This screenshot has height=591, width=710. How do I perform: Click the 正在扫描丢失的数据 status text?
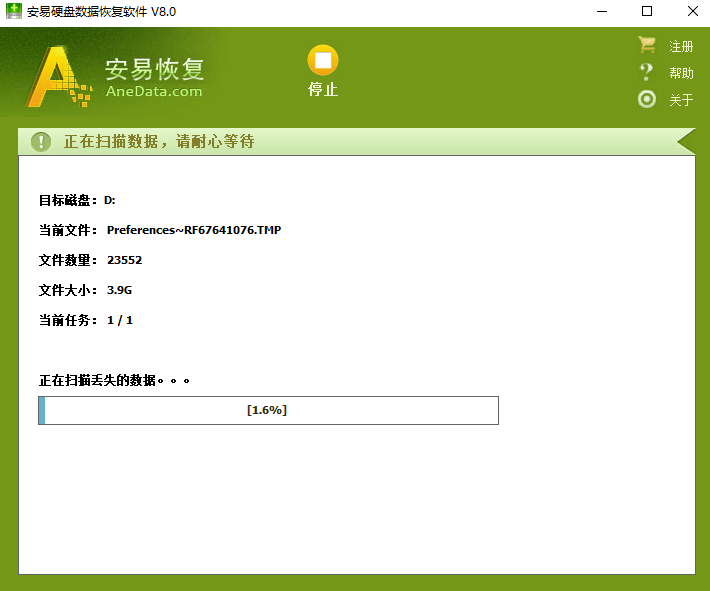(x=114, y=380)
